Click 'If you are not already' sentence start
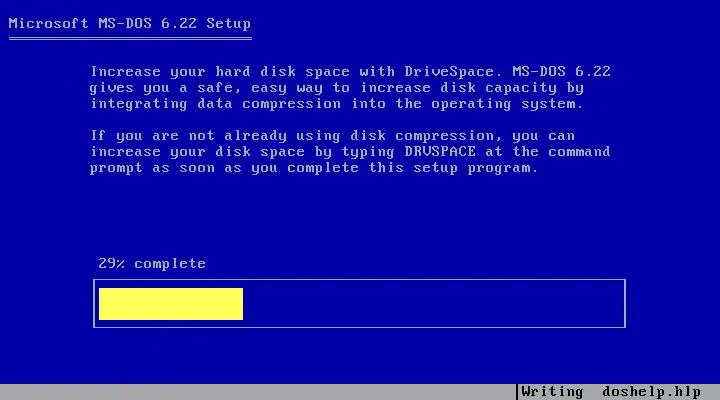Image resolution: width=720 pixels, height=400 pixels. click(188, 136)
